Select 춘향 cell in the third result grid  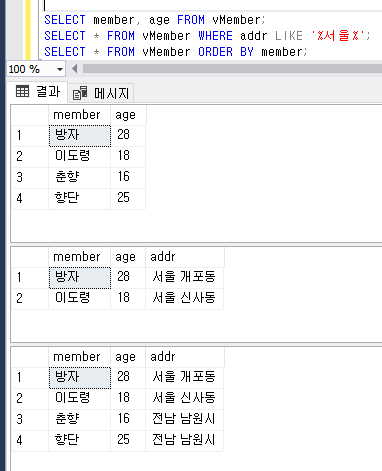pyautogui.click(x=80, y=419)
